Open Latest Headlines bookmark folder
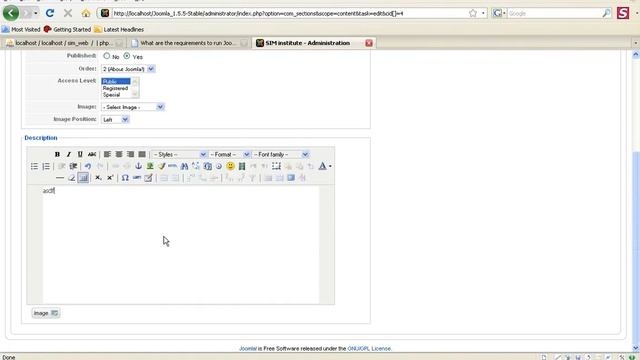 (119, 29)
